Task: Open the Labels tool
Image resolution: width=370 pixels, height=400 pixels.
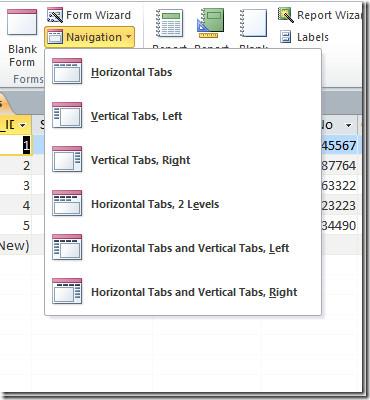Action: (304, 37)
